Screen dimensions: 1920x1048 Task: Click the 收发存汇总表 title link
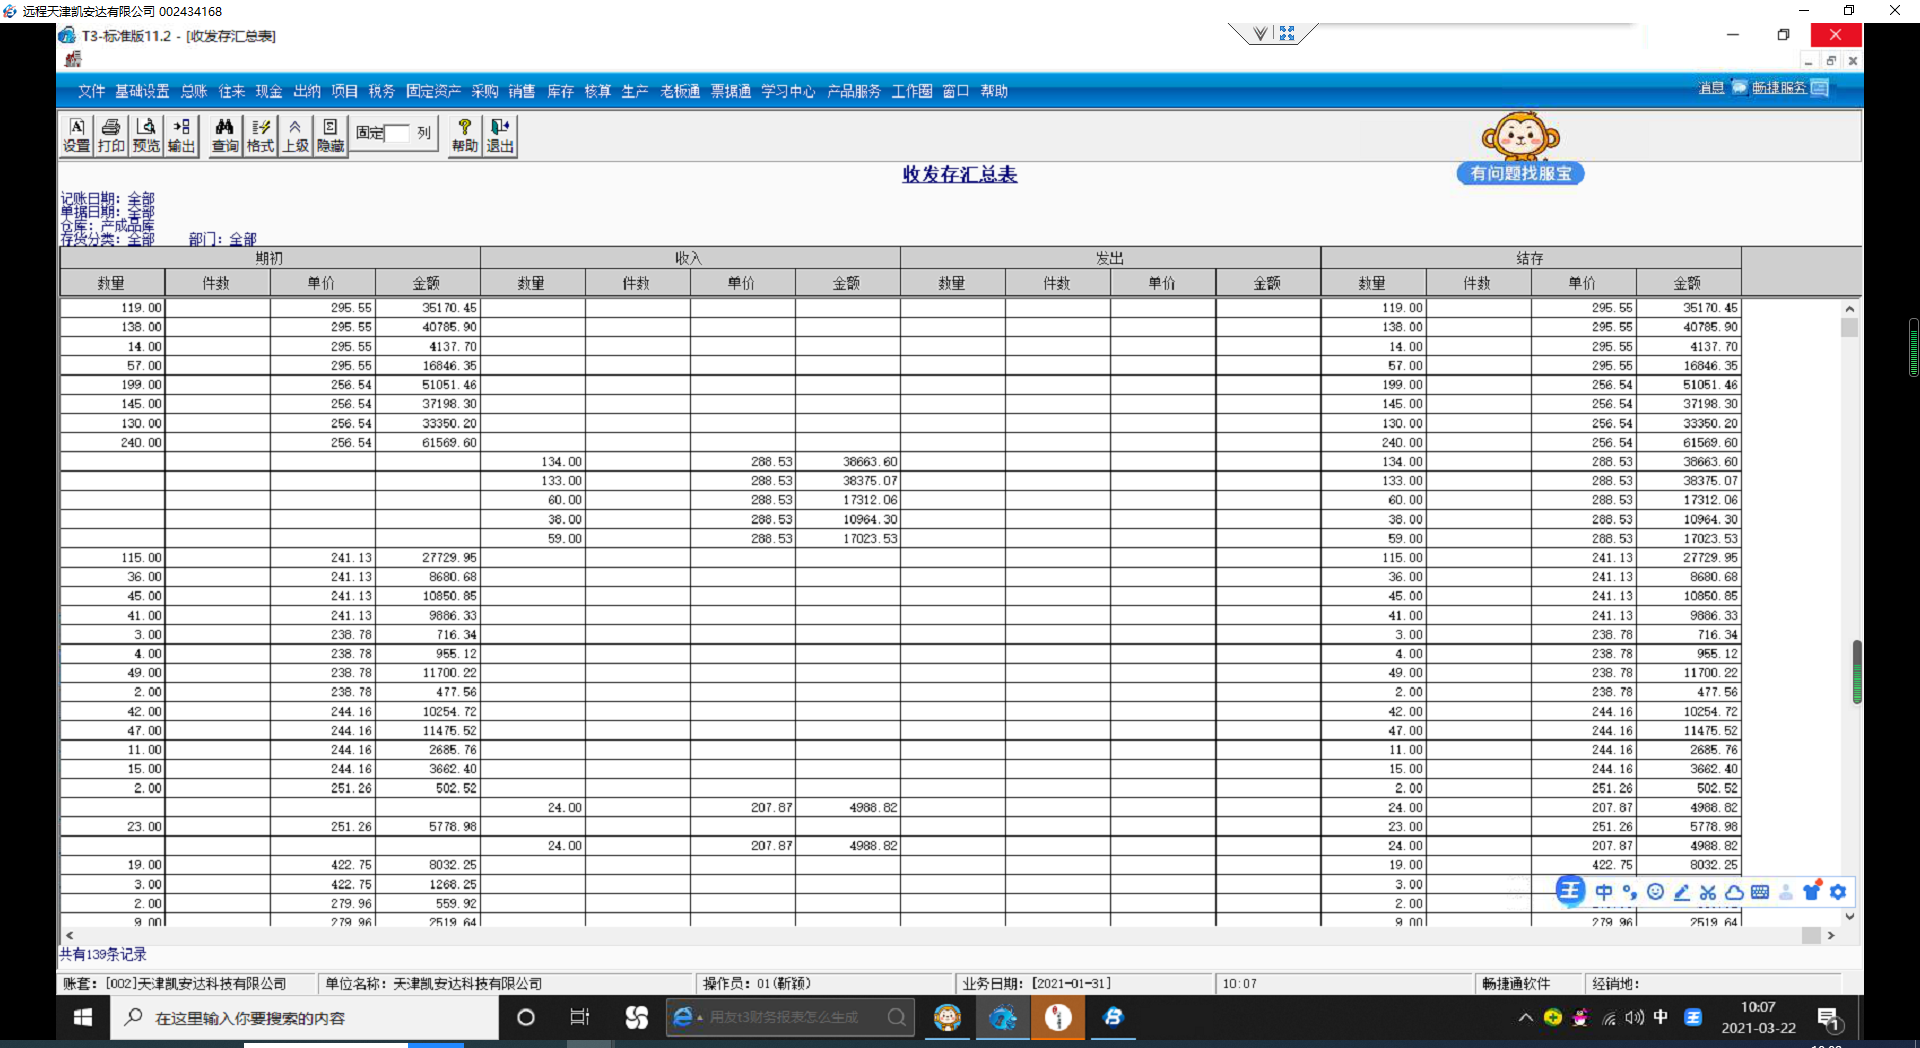[960, 174]
